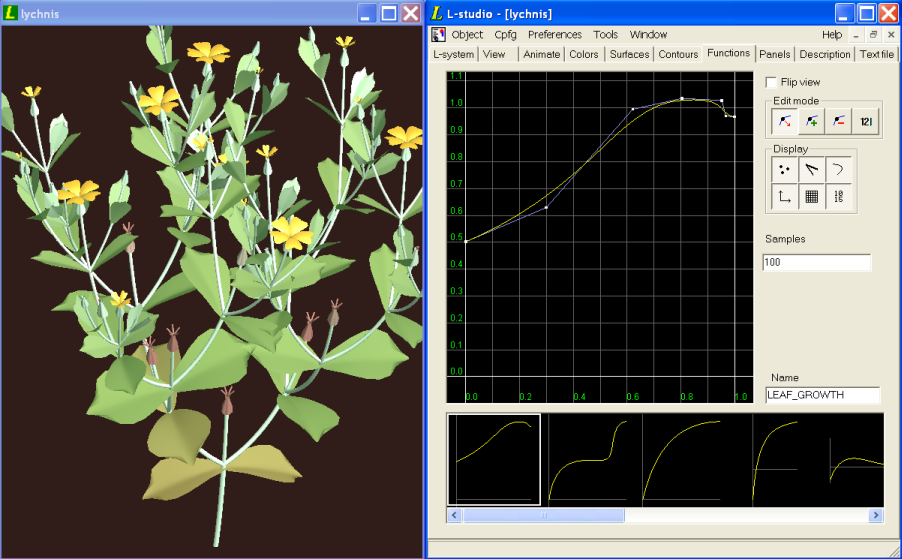Switch to the Contours tab

click(x=678, y=54)
